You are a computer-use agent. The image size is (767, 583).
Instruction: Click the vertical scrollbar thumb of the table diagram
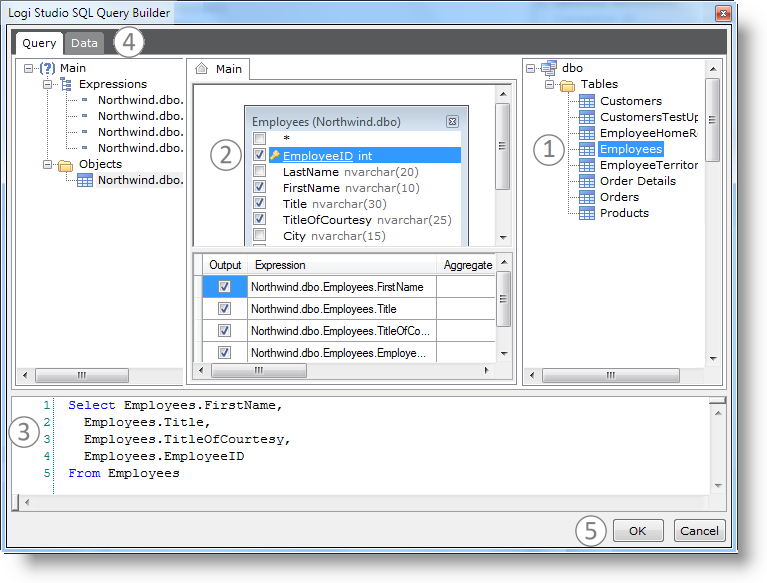pyautogui.click(x=502, y=146)
